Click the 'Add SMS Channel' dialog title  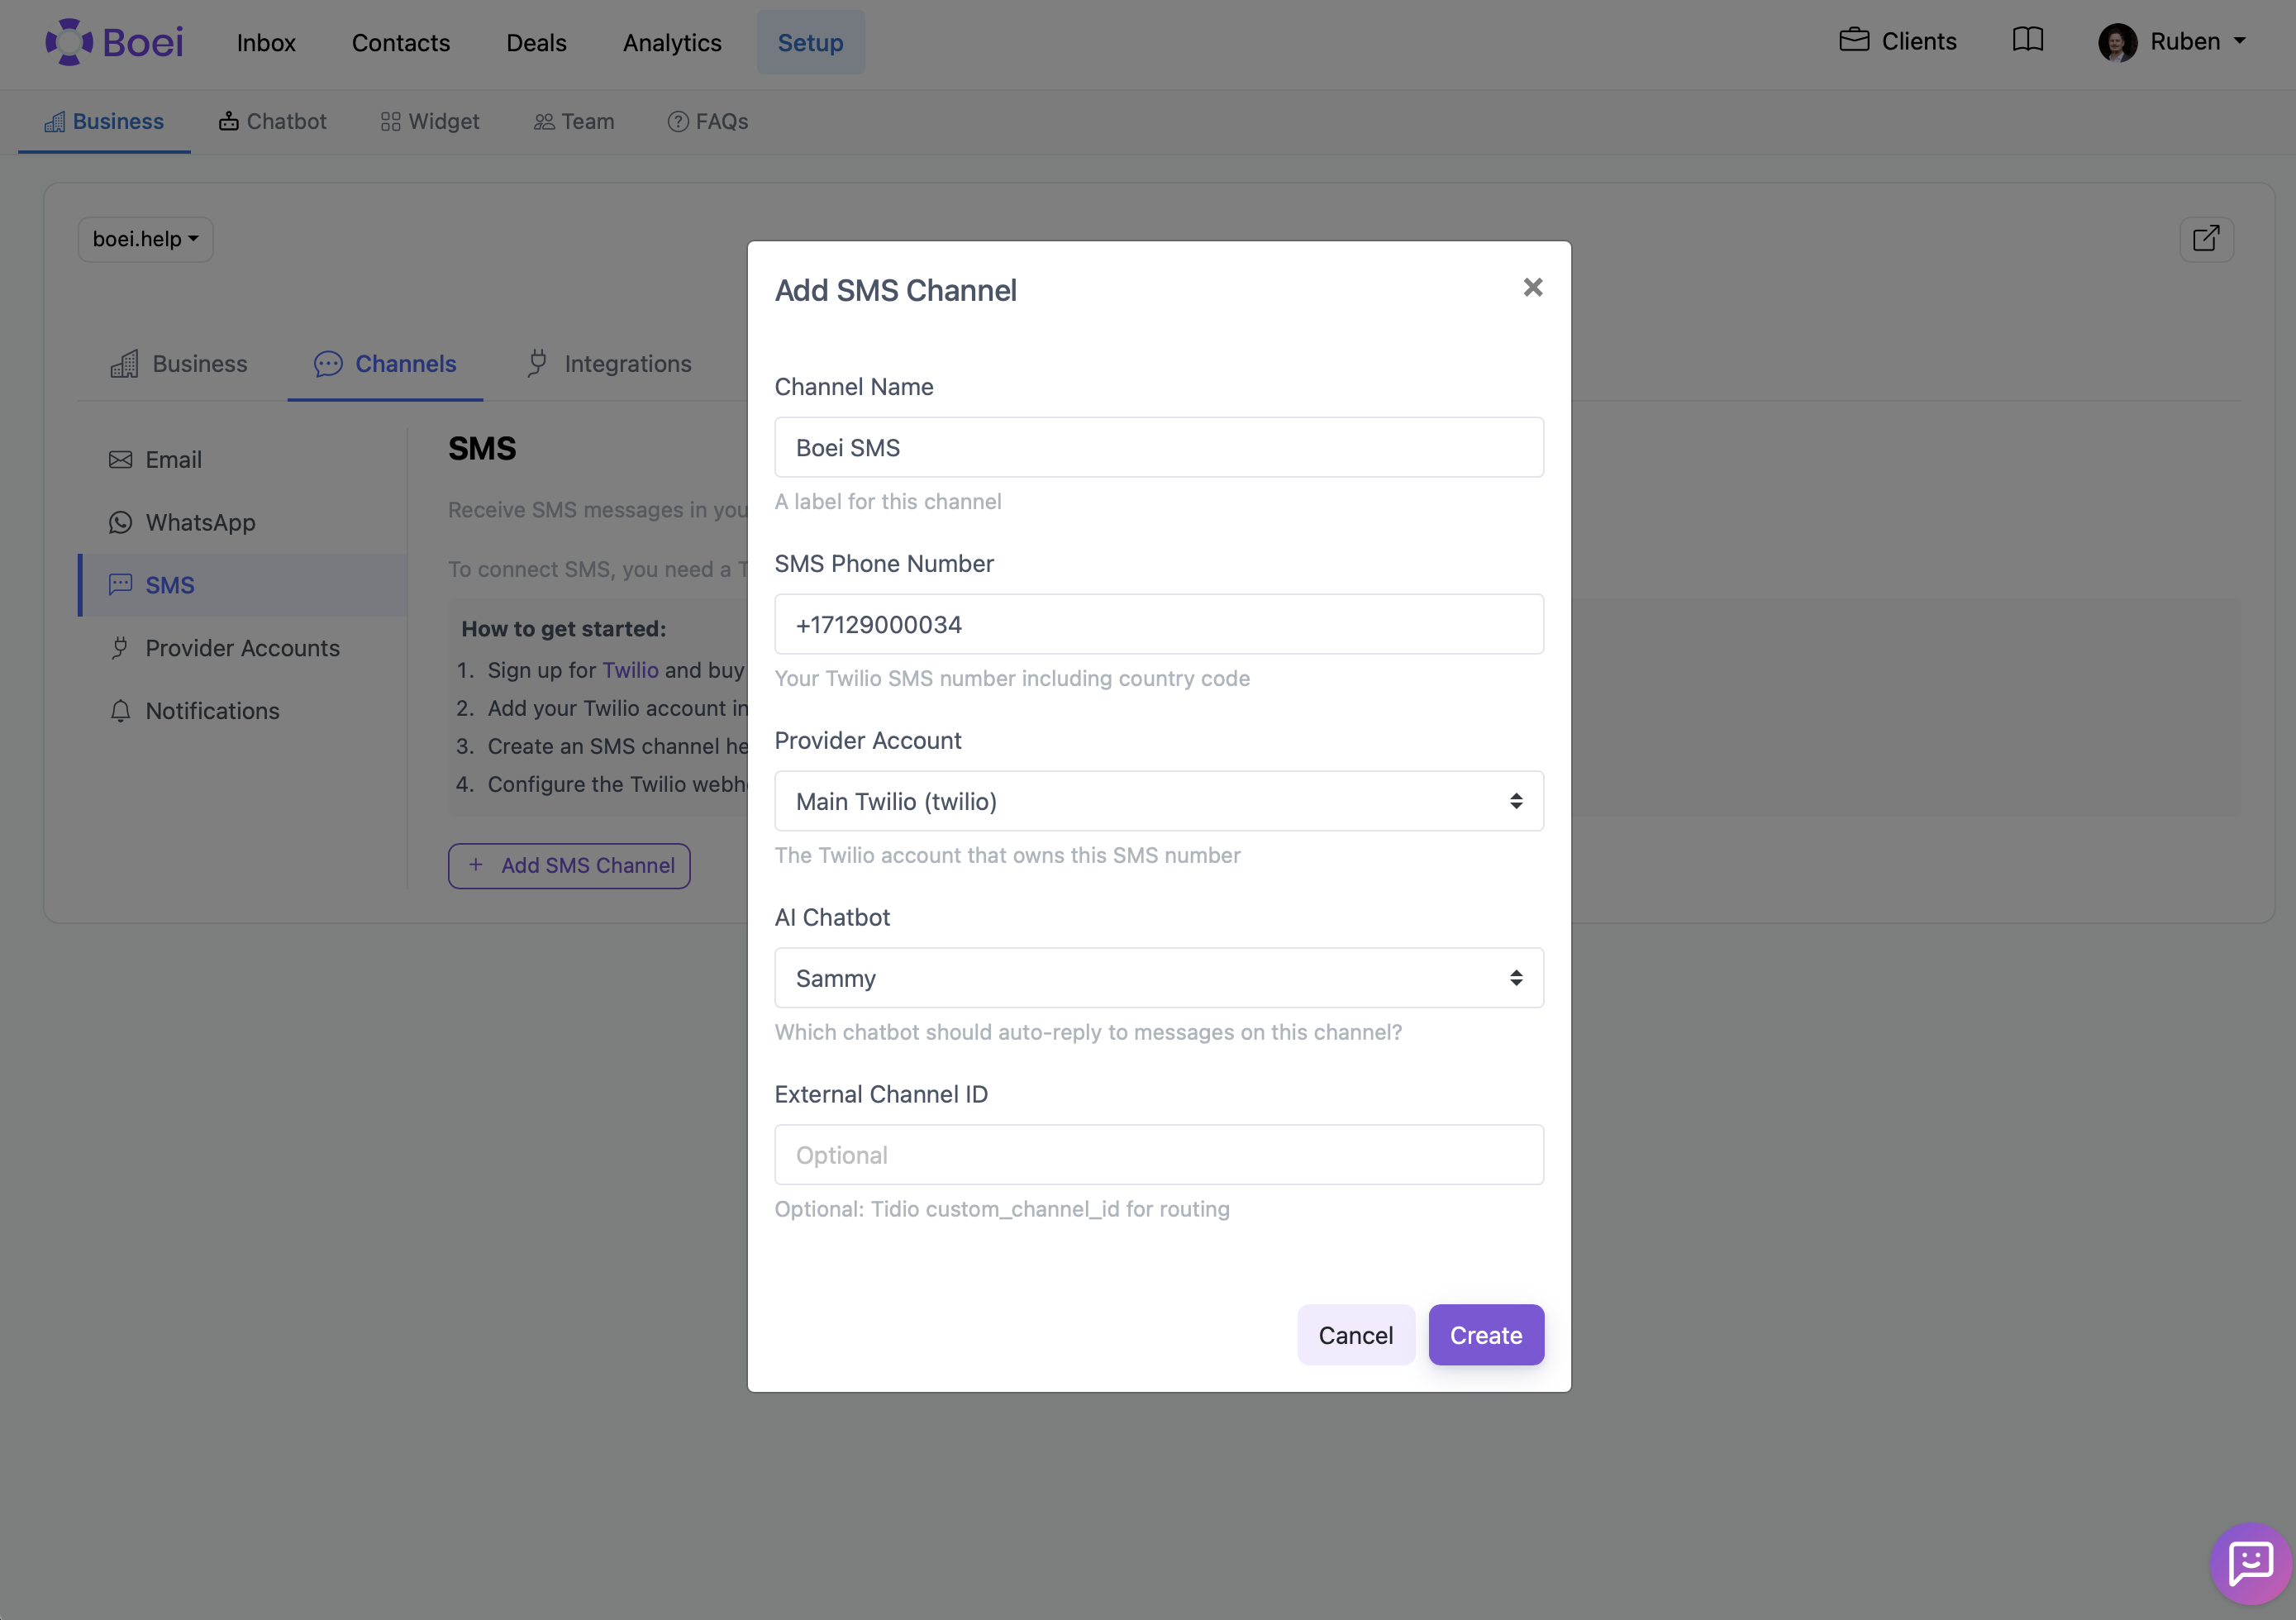tap(895, 291)
